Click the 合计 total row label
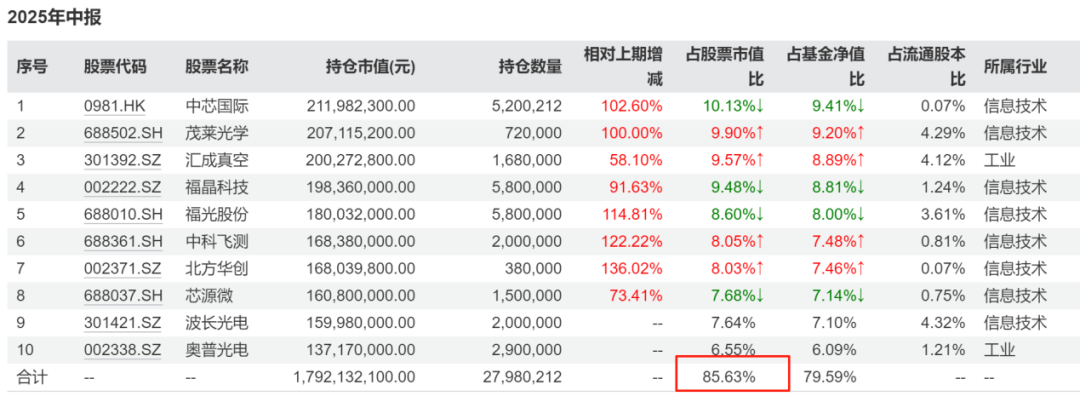The image size is (1080, 402). tap(32, 377)
